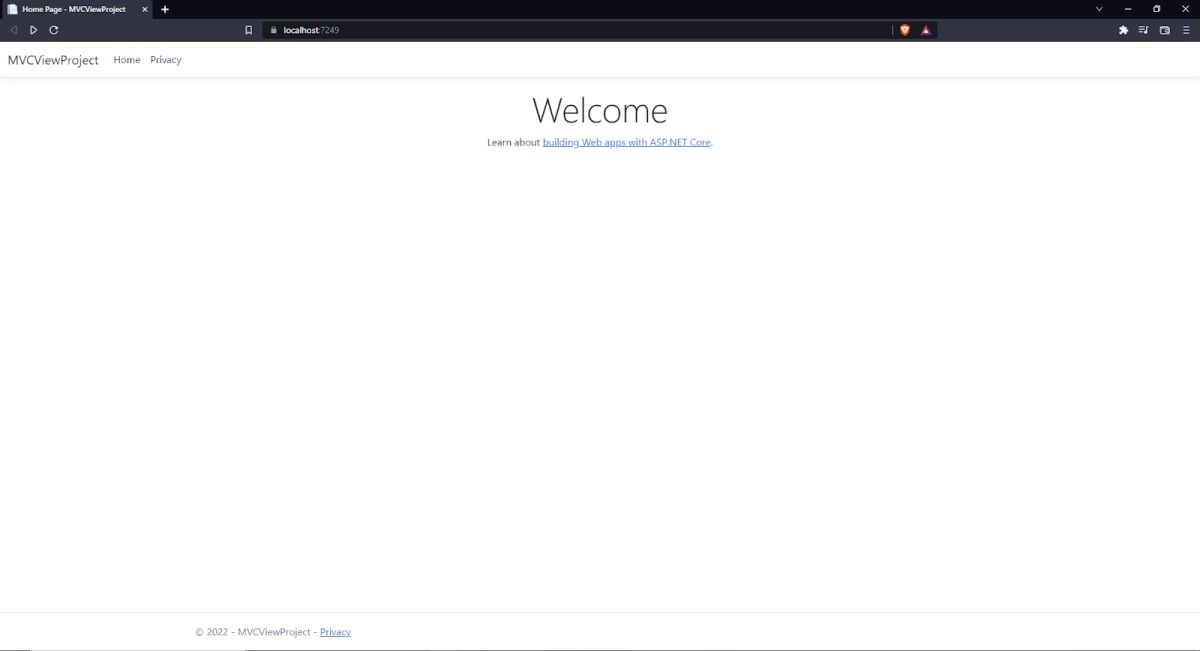Minimize the browser window
Image resolution: width=1200 pixels, height=651 pixels.
click(1128, 9)
